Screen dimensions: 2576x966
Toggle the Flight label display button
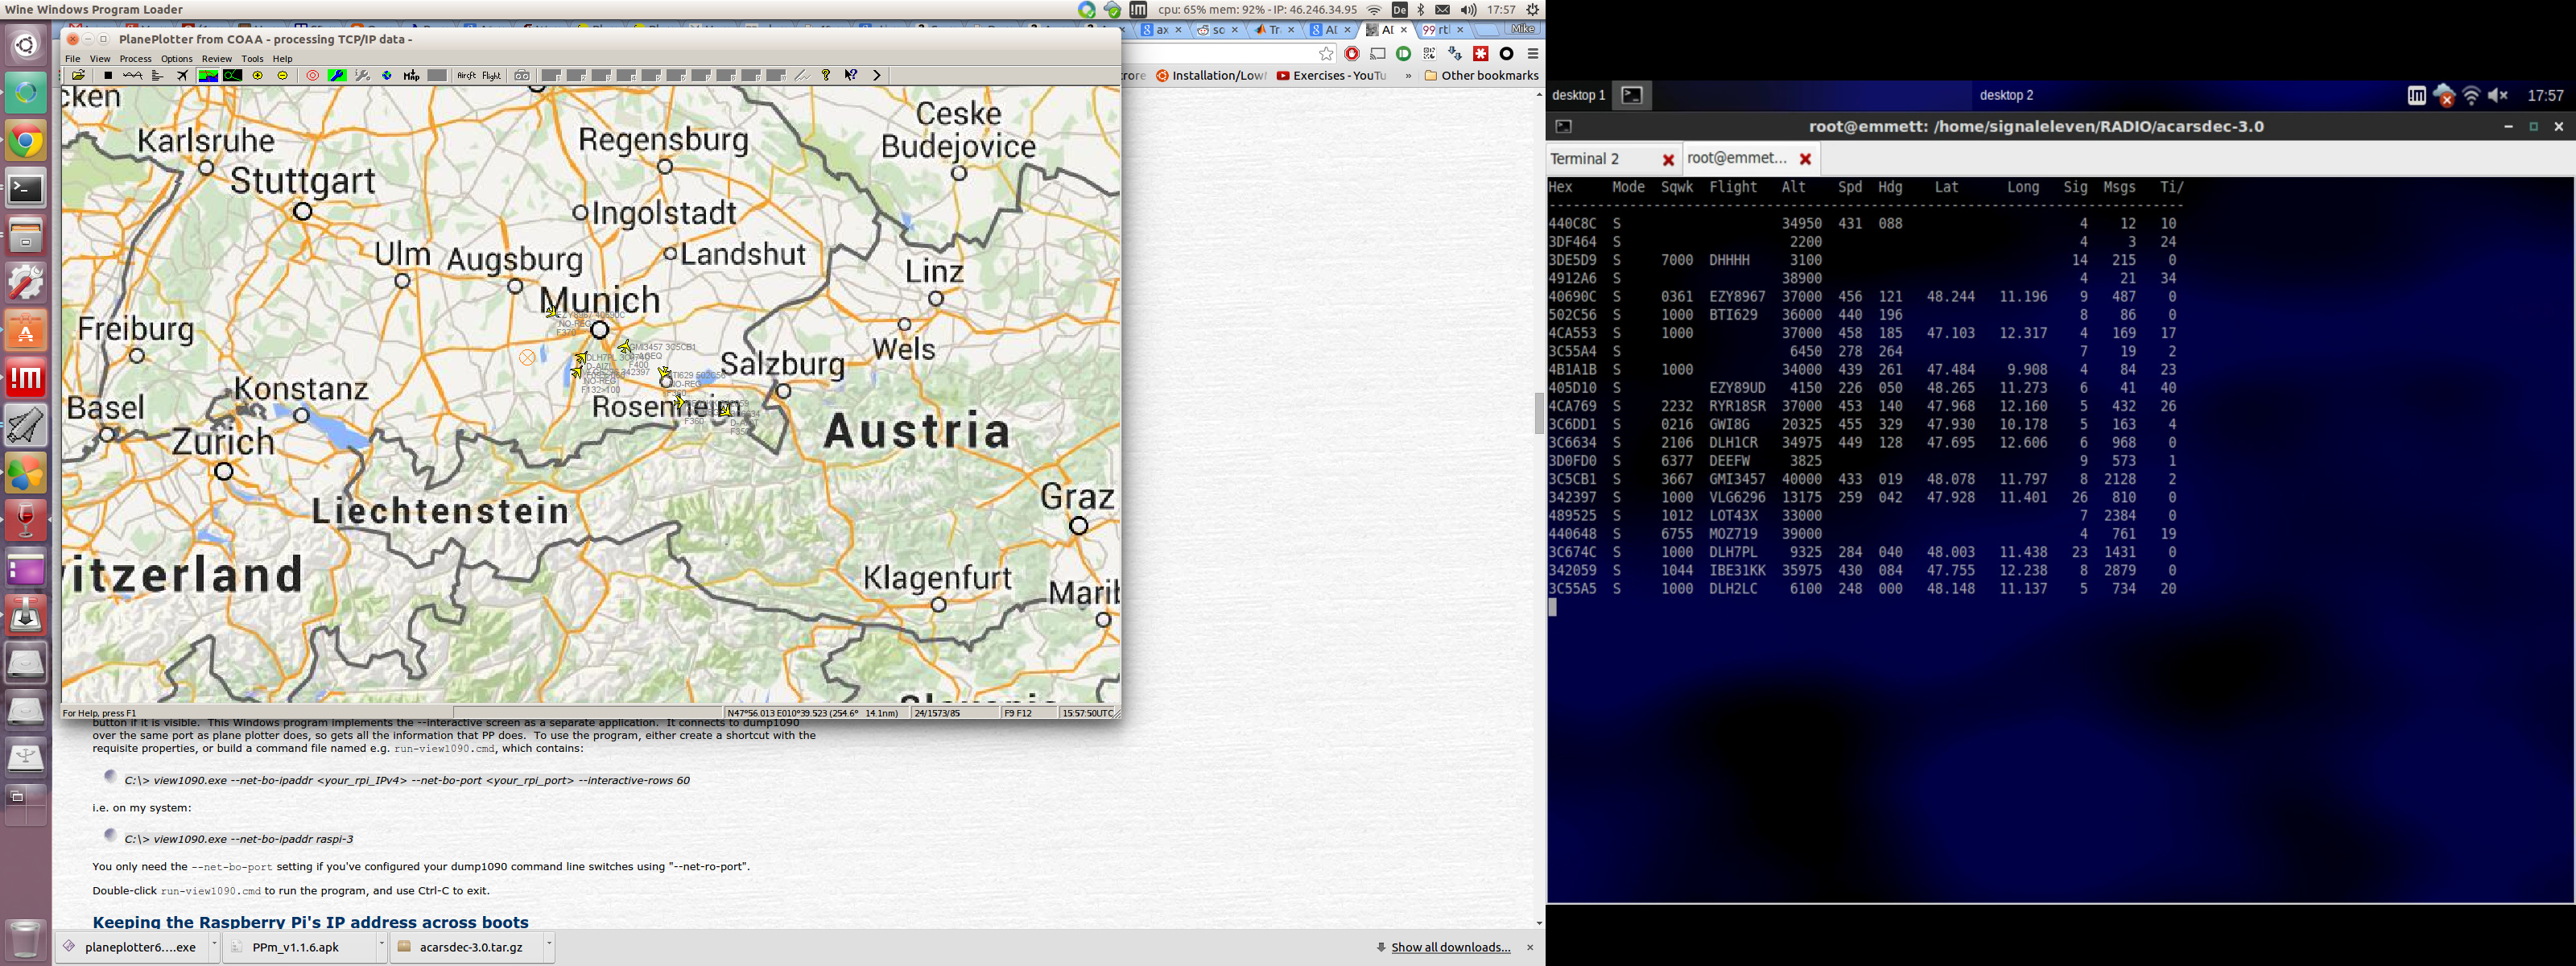(492, 76)
